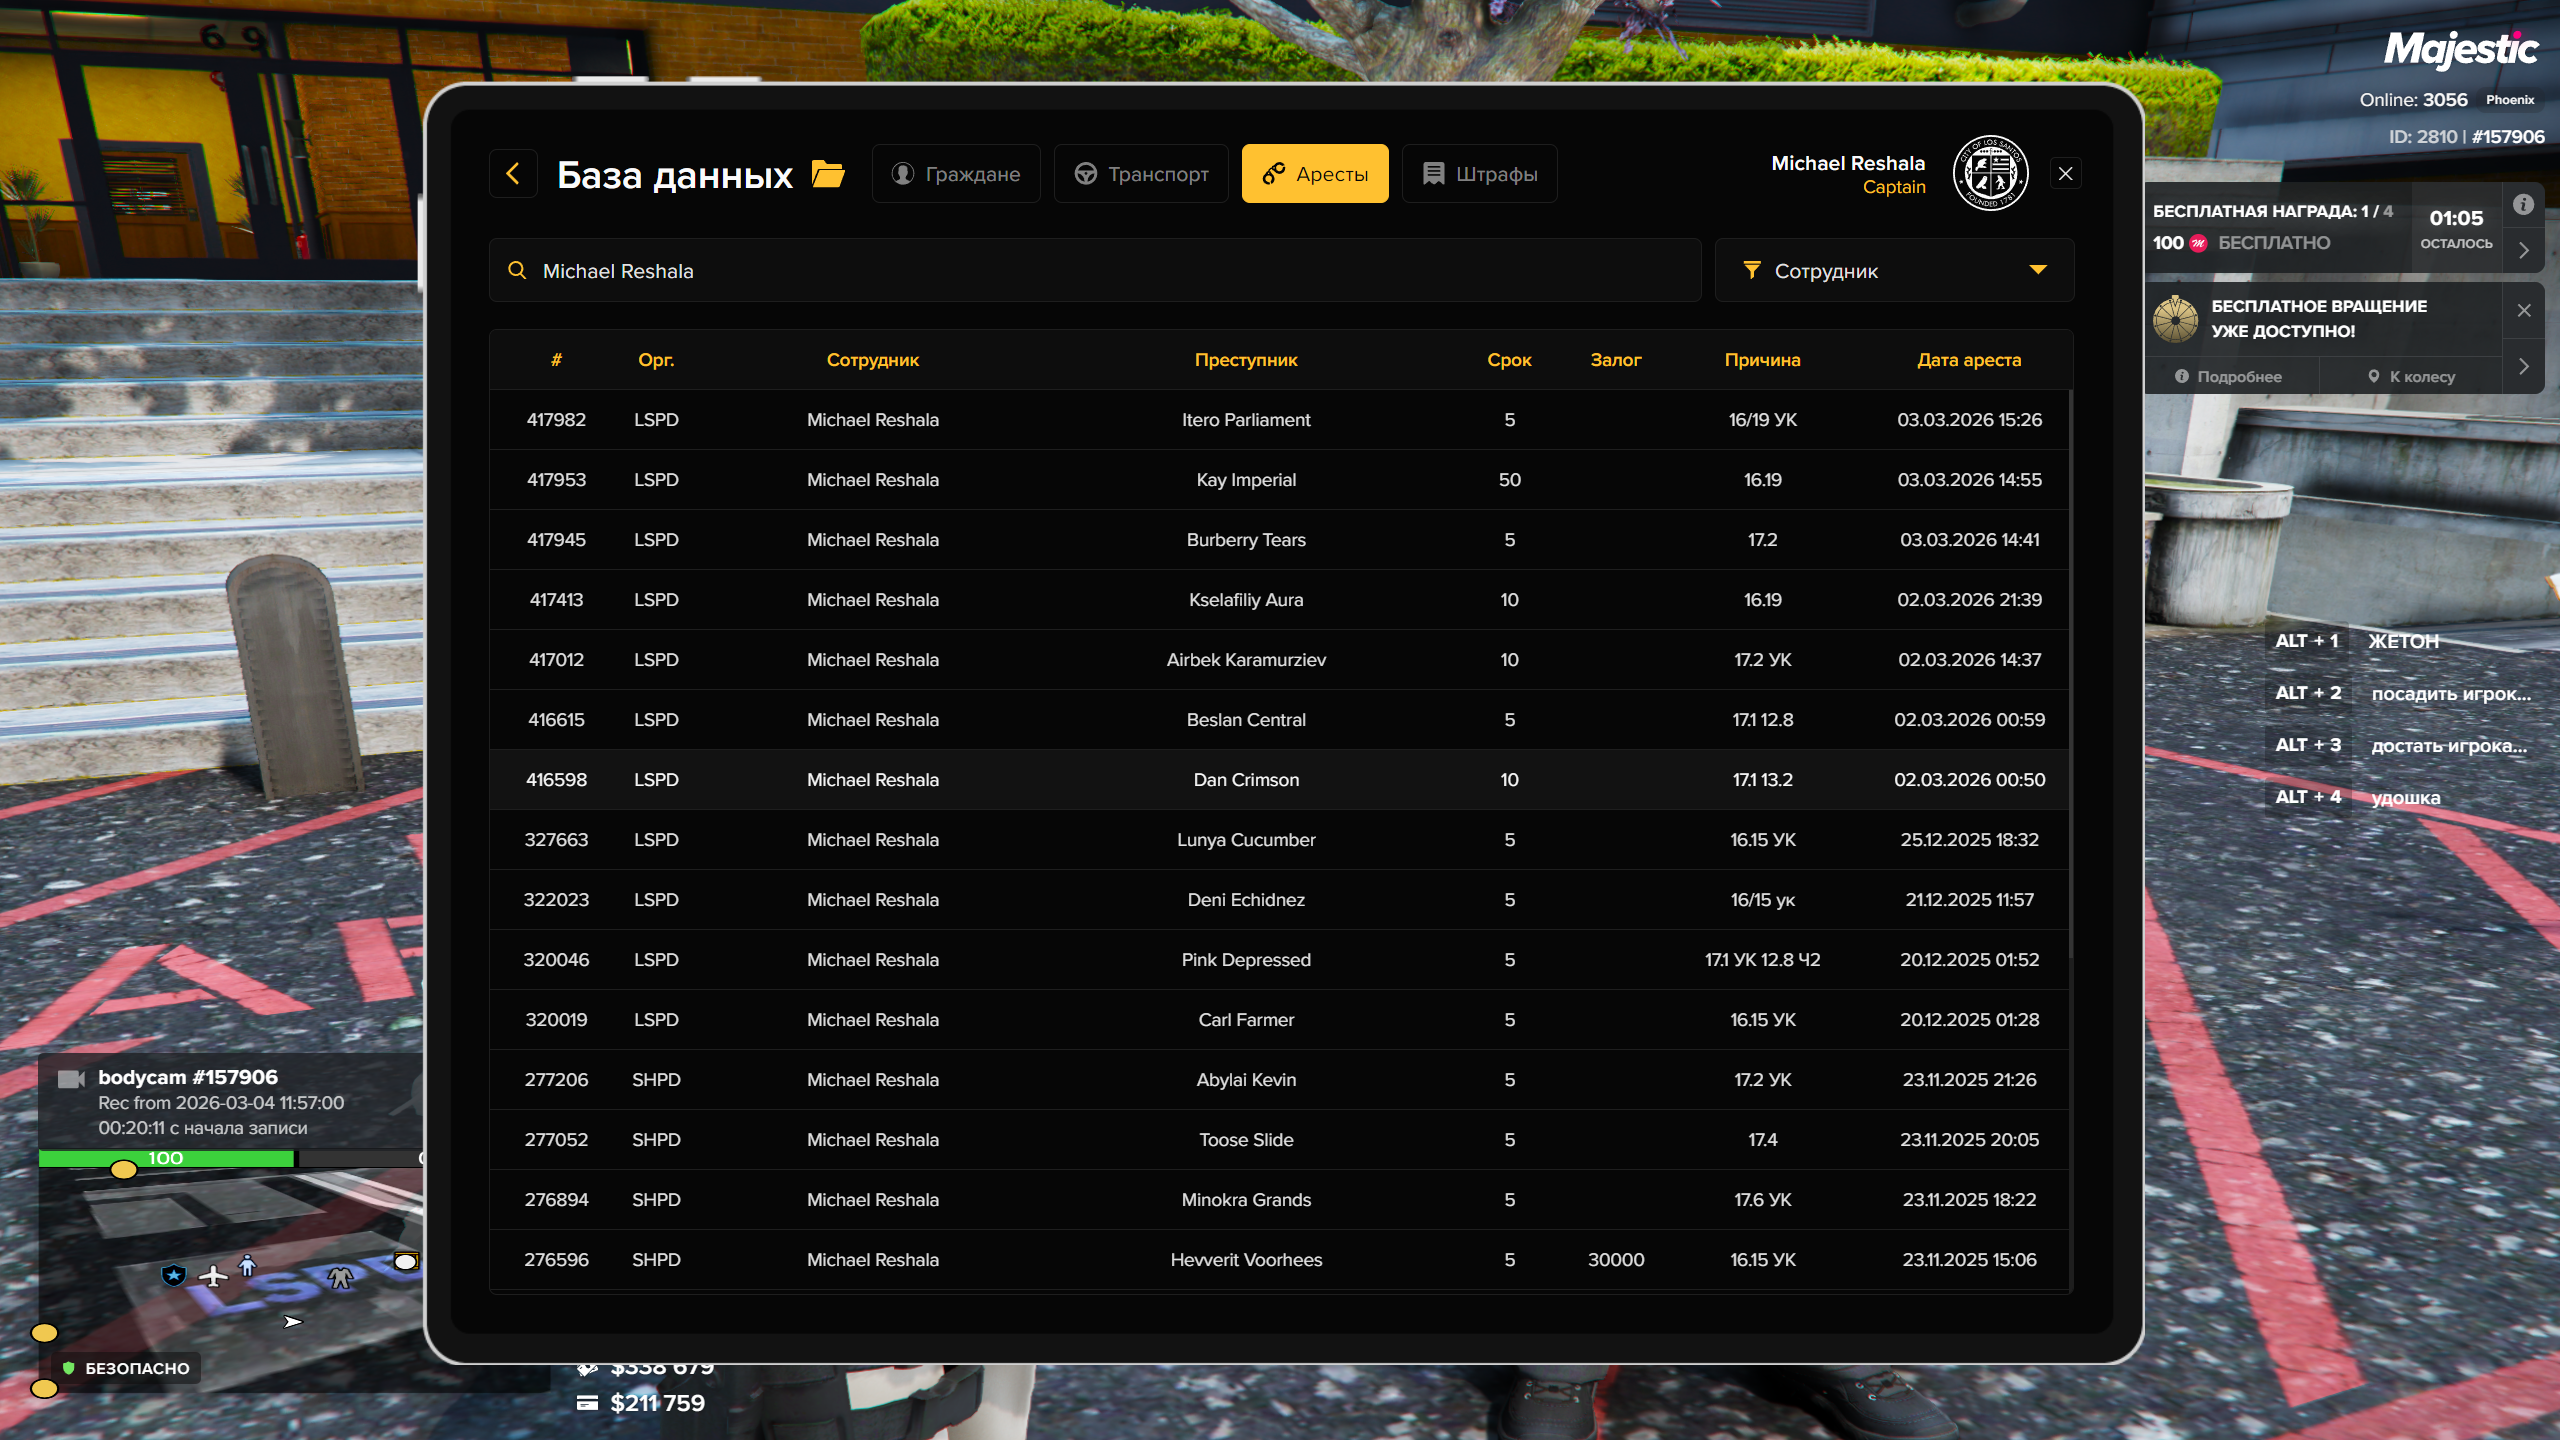Expand the free spin panel arrow

(2524, 366)
